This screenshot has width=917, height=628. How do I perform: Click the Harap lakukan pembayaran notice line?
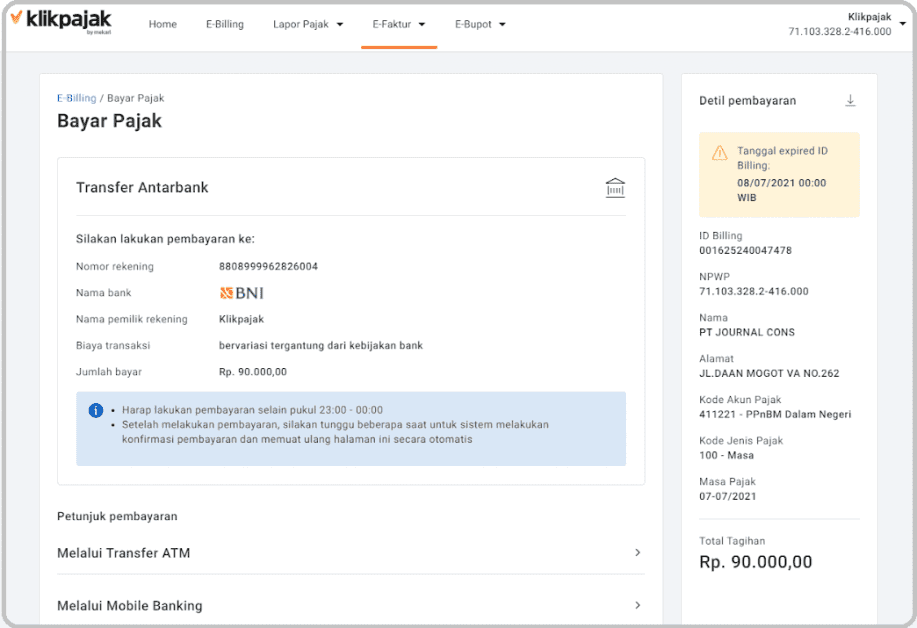[252, 410]
